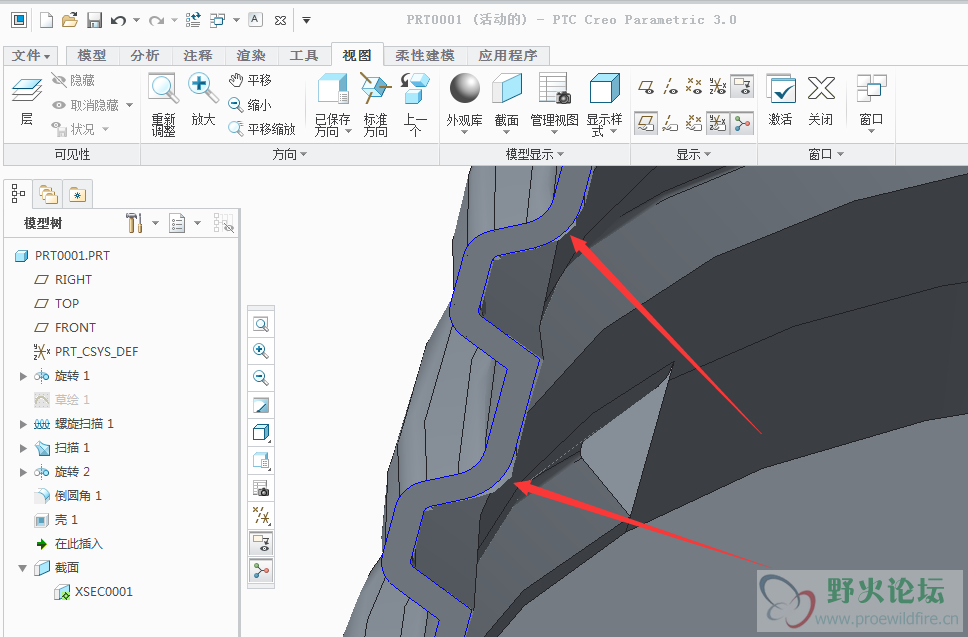Image resolution: width=968 pixels, height=637 pixels.
Task: Open the Windows (窗口) dropdown button
Action: coord(871,104)
